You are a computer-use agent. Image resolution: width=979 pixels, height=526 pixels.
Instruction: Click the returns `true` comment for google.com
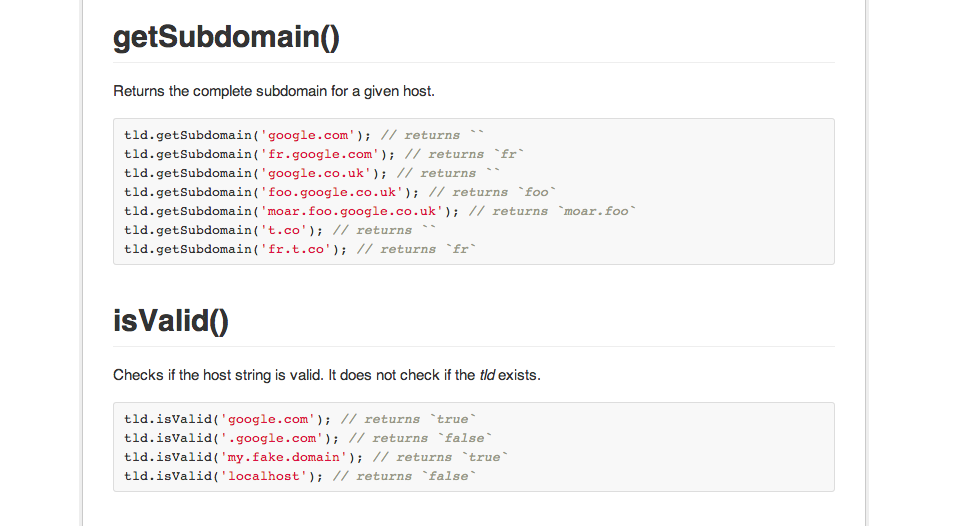408,419
